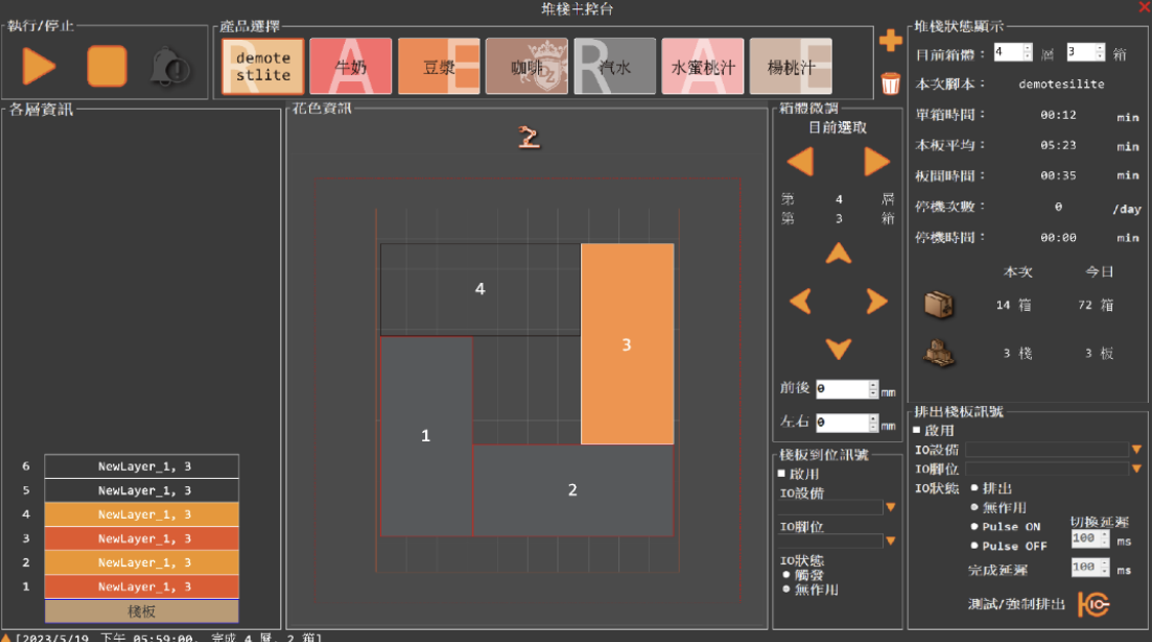Click the orange play button to start execution
Viewport: 1152px width, 642px height.
click(x=39, y=66)
